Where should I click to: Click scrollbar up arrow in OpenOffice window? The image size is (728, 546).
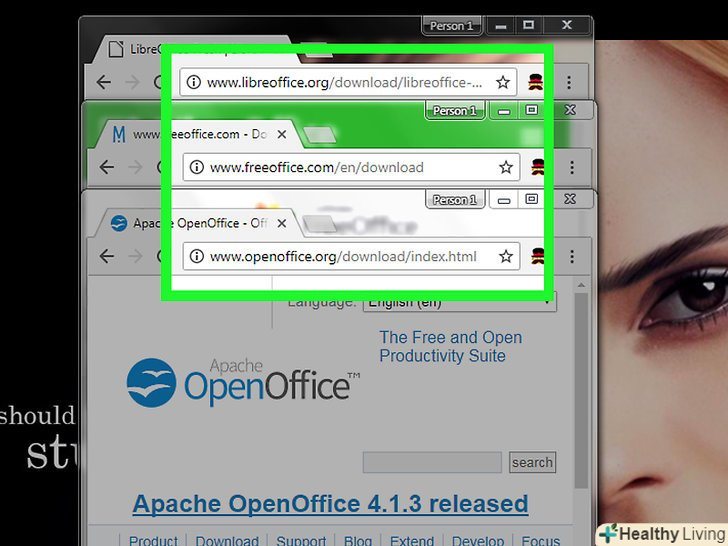pyautogui.click(x=581, y=285)
